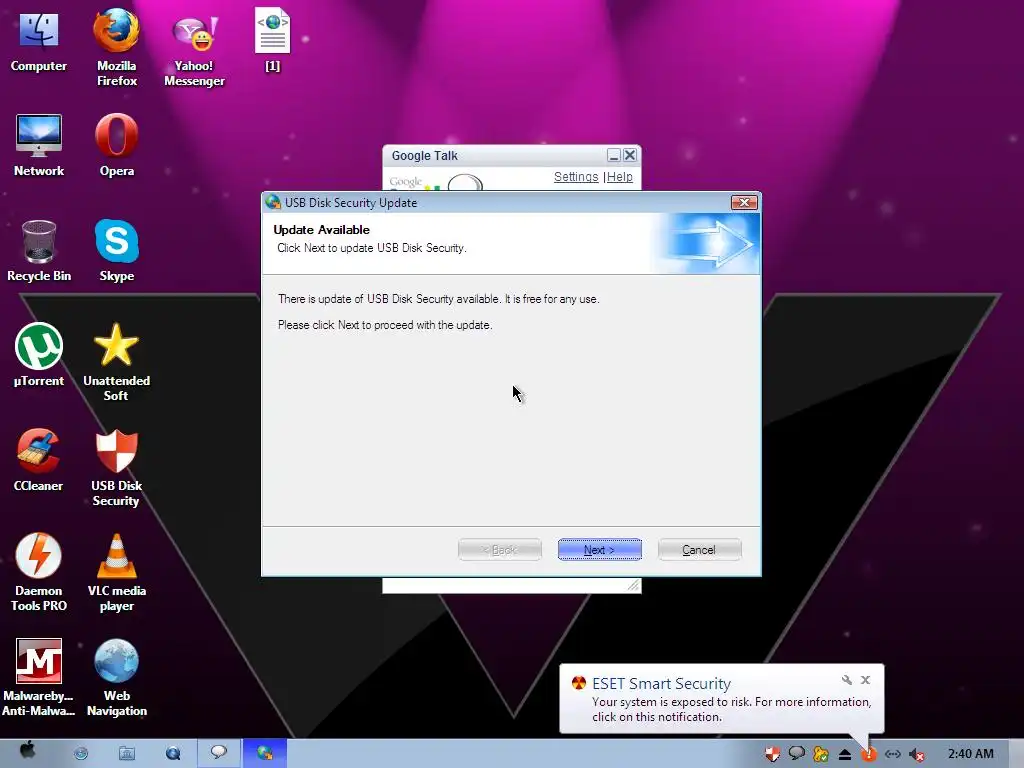The width and height of the screenshot is (1024, 768).
Task: Click the safely remove hardware eject tray icon
Action: click(x=844, y=755)
